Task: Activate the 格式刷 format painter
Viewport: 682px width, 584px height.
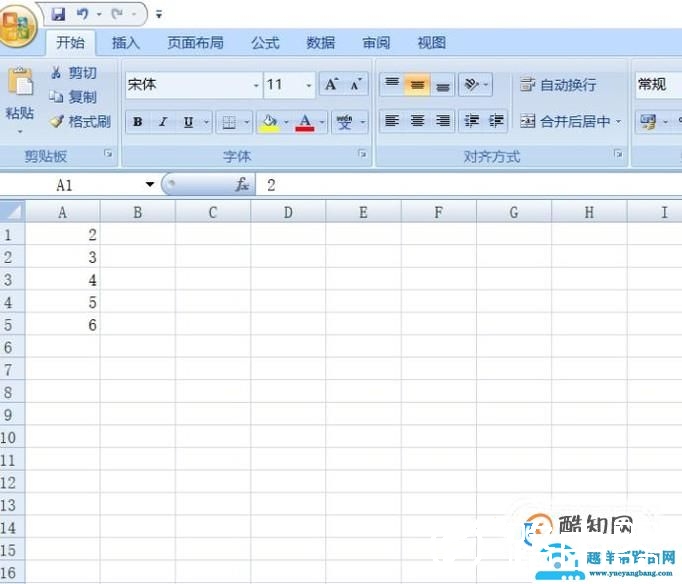Action: pyautogui.click(x=80, y=121)
